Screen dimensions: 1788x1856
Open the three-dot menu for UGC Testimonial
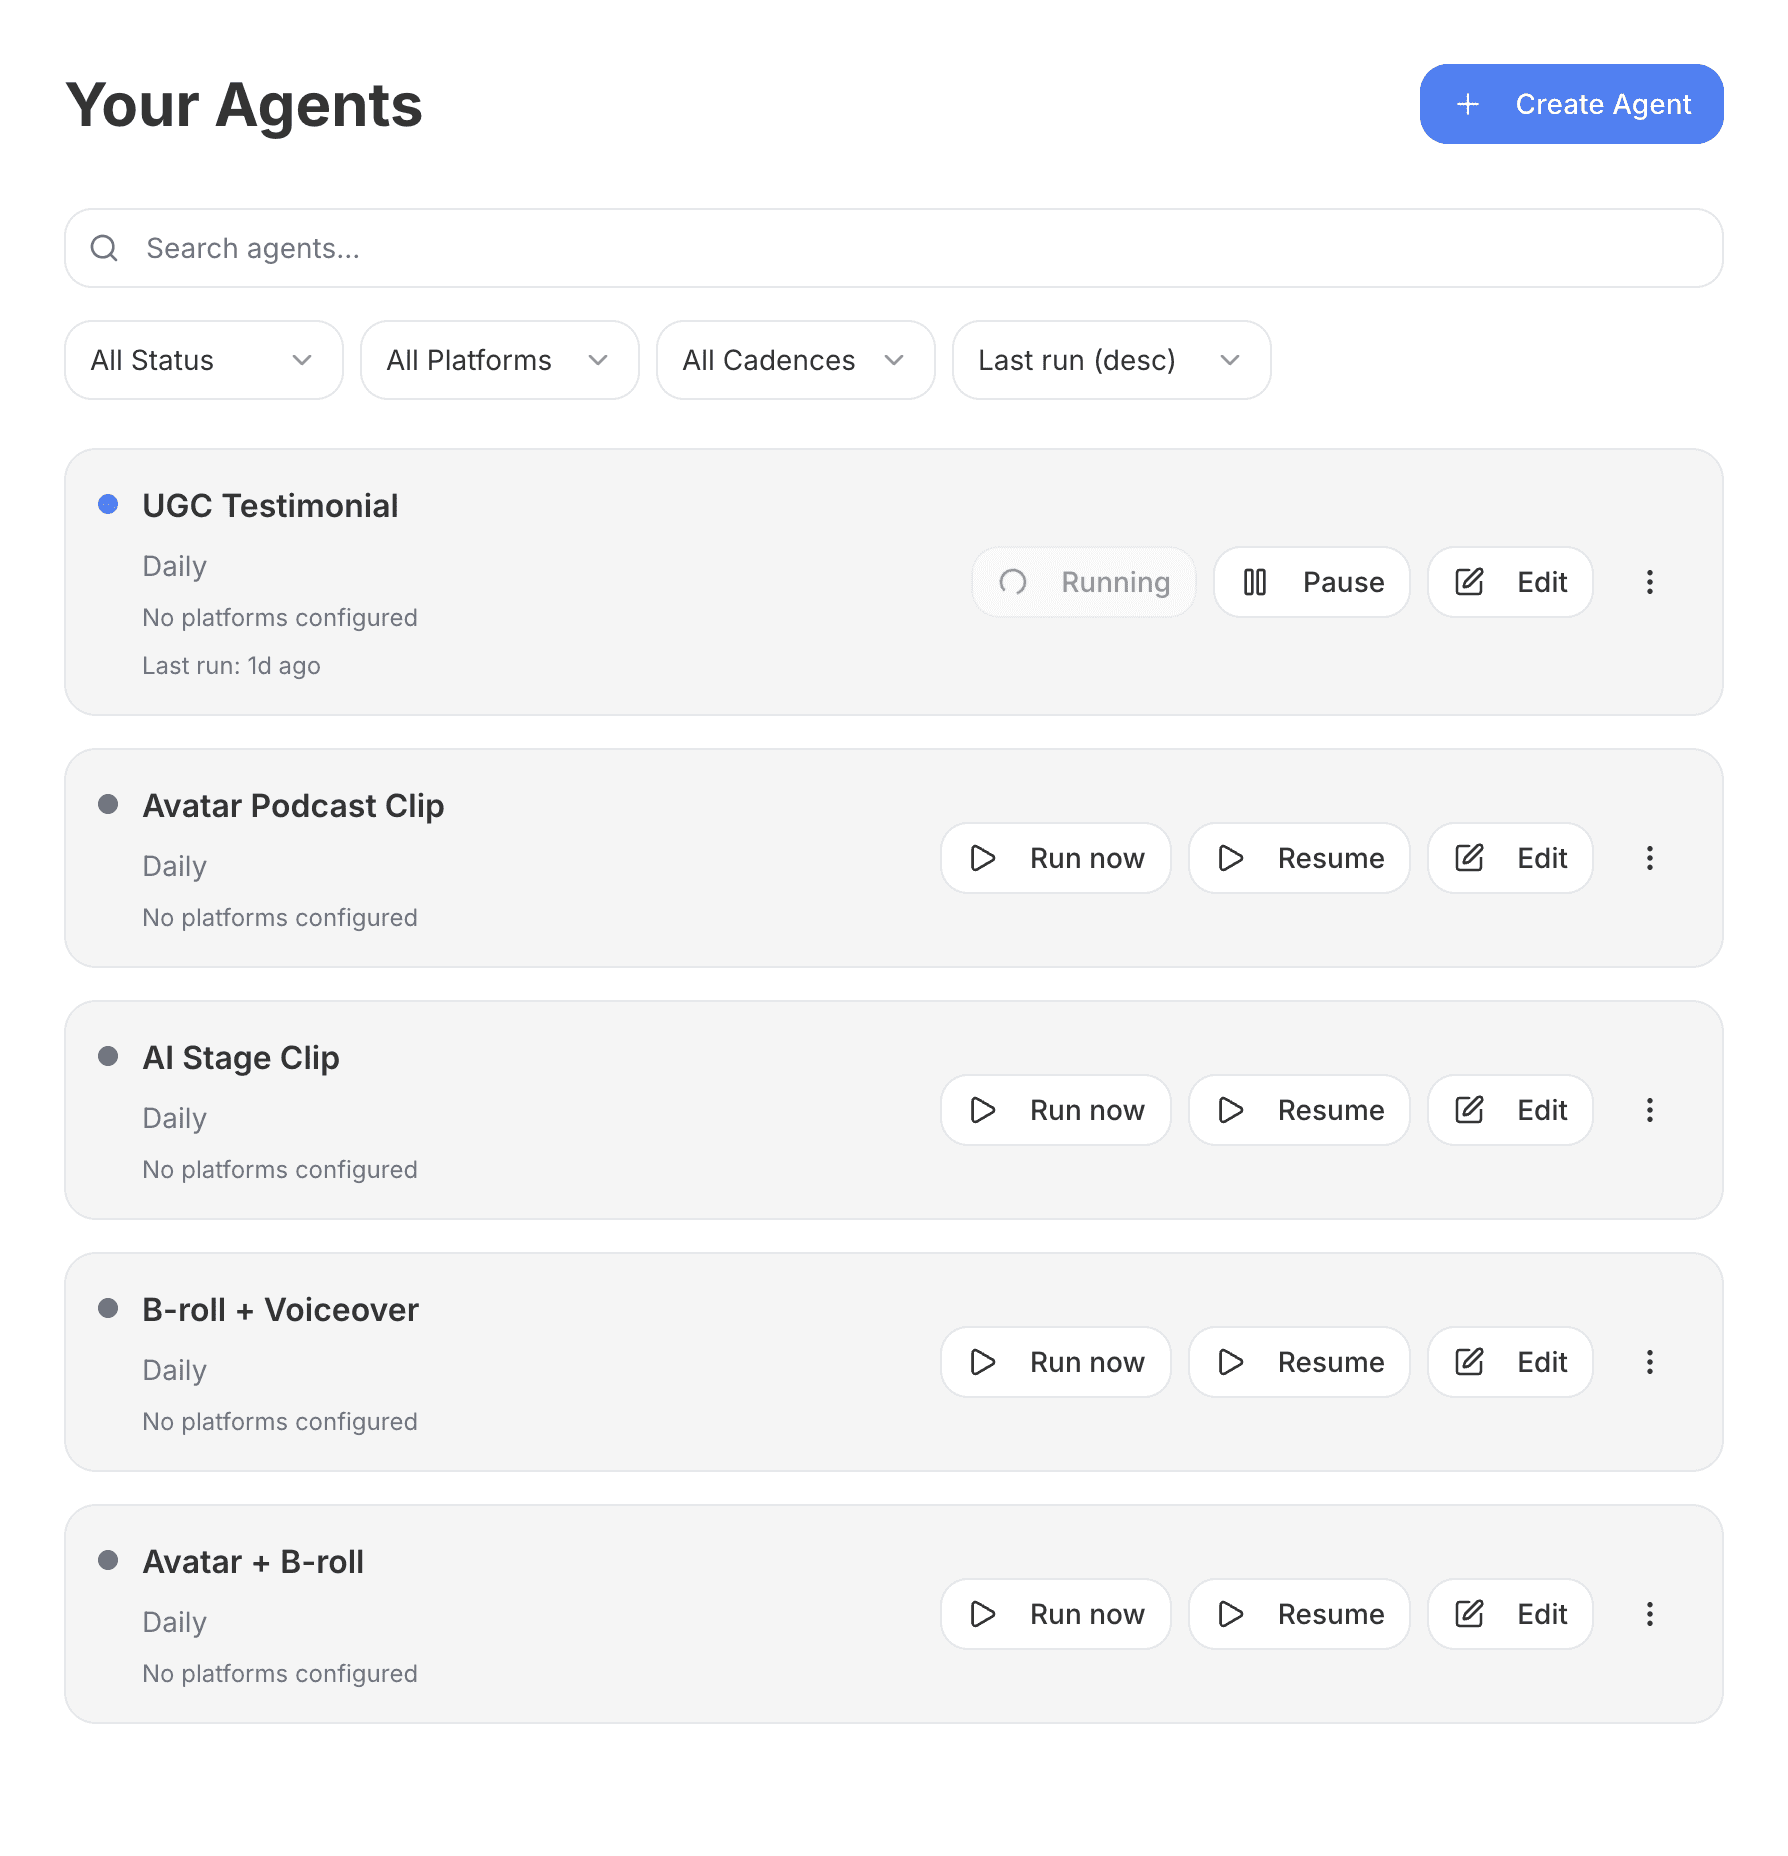(1649, 582)
